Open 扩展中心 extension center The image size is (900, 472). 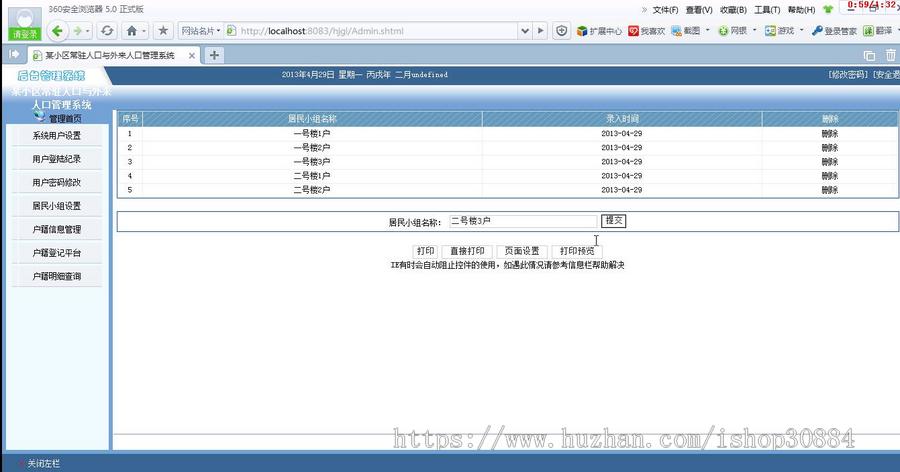click(x=599, y=31)
